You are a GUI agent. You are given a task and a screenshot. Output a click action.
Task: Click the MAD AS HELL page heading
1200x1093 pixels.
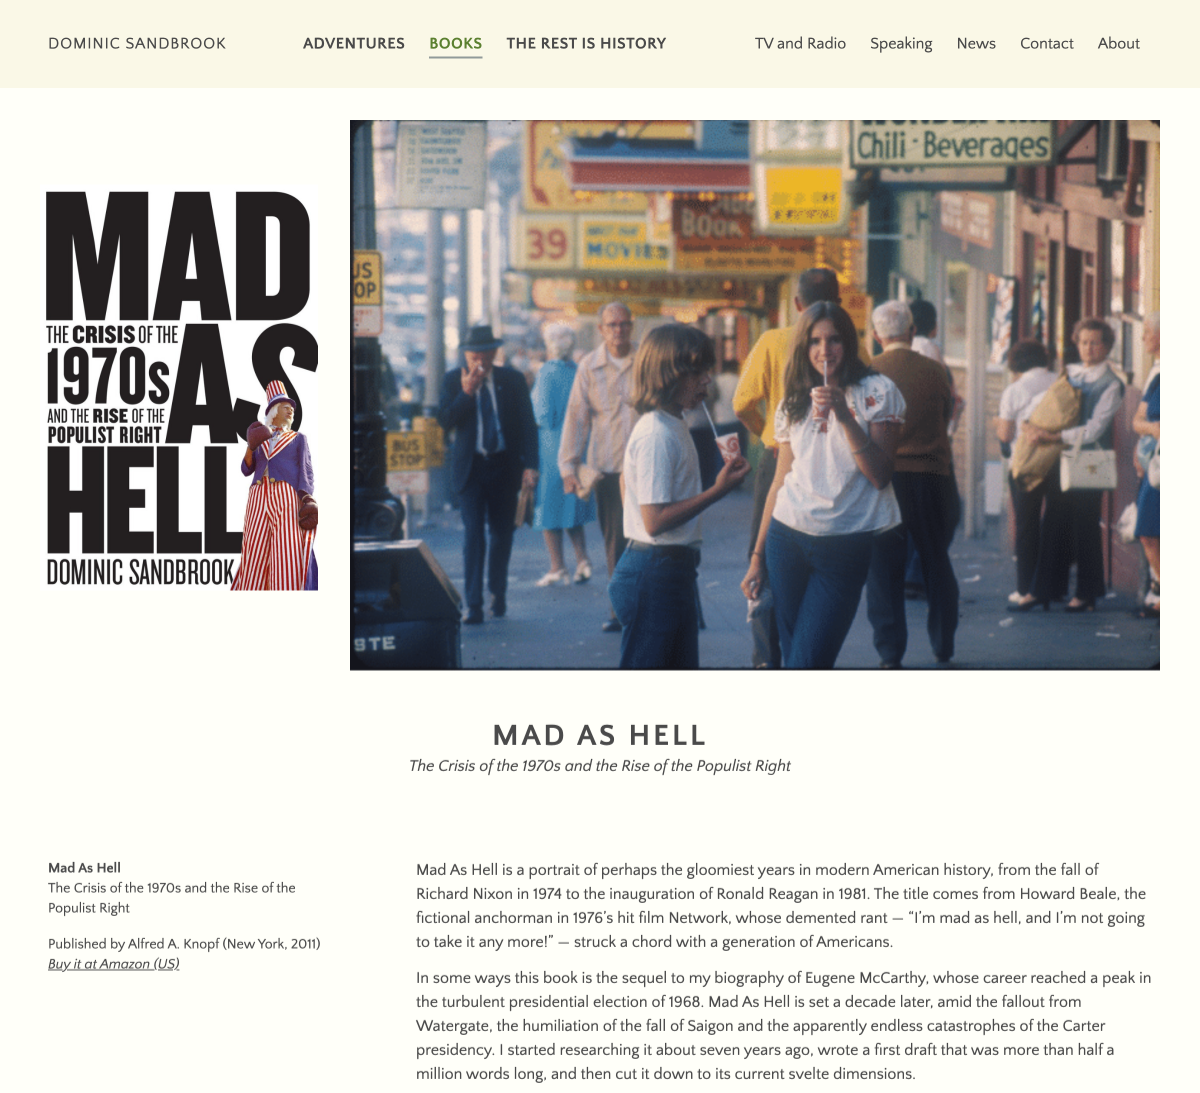tap(600, 735)
